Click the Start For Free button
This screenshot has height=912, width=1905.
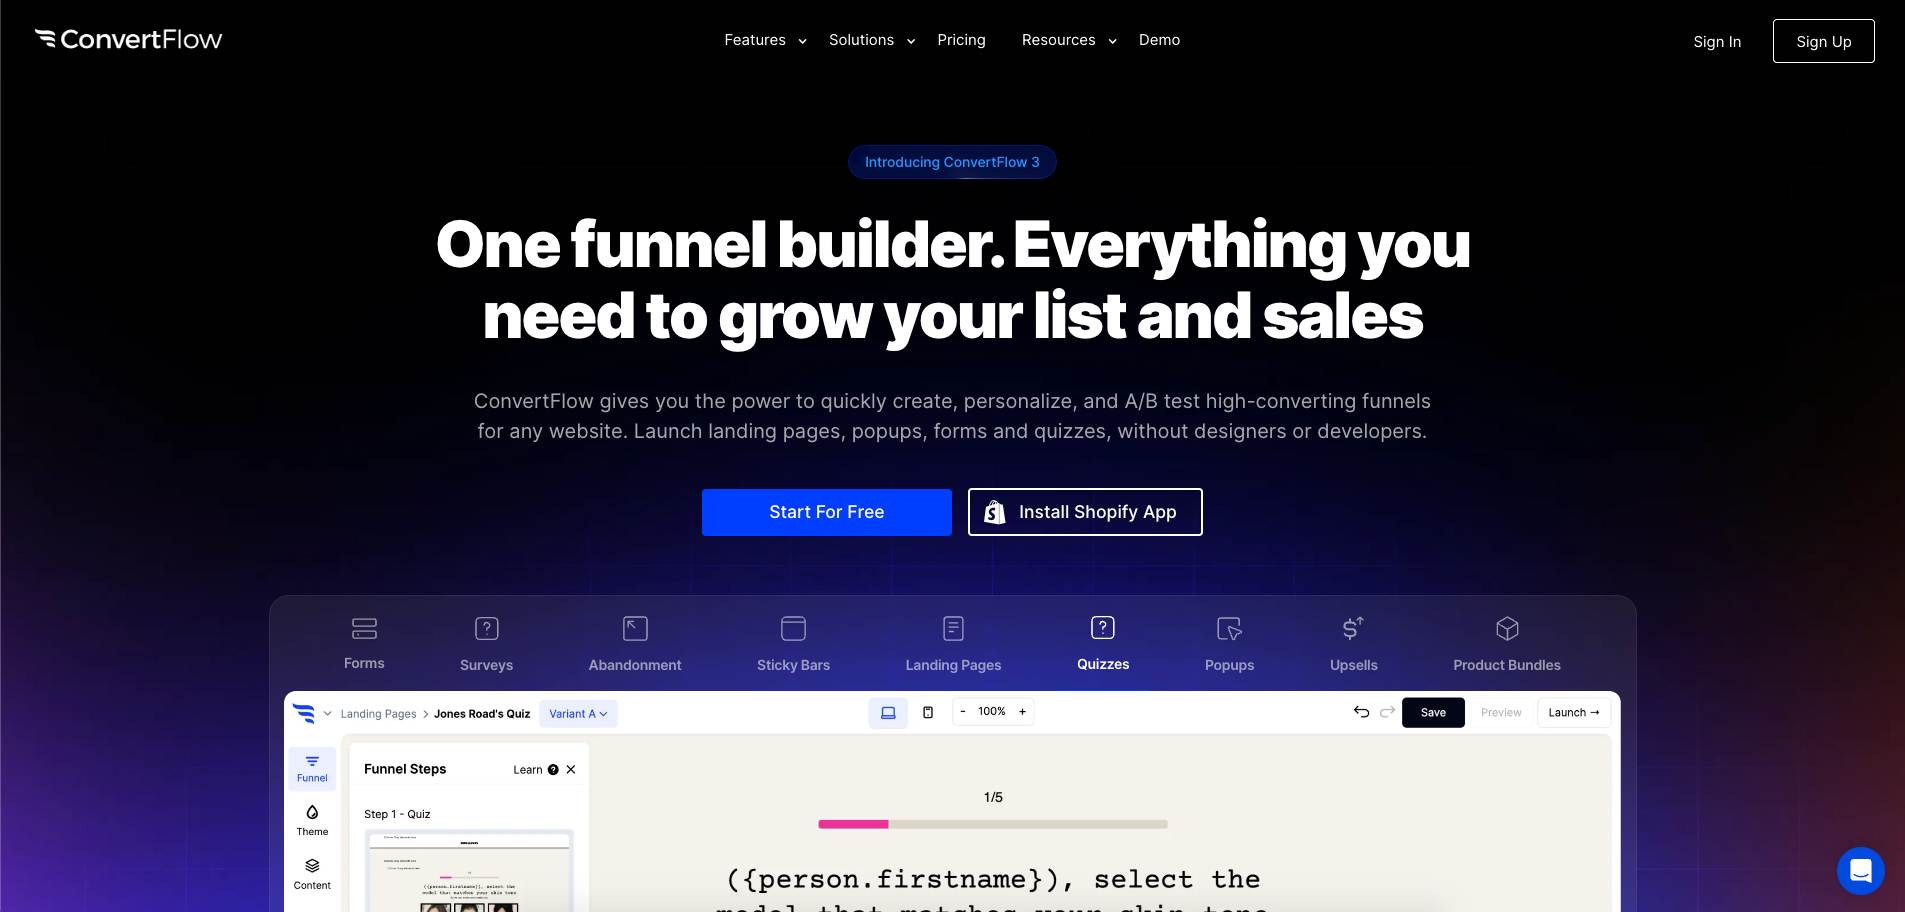click(x=826, y=512)
